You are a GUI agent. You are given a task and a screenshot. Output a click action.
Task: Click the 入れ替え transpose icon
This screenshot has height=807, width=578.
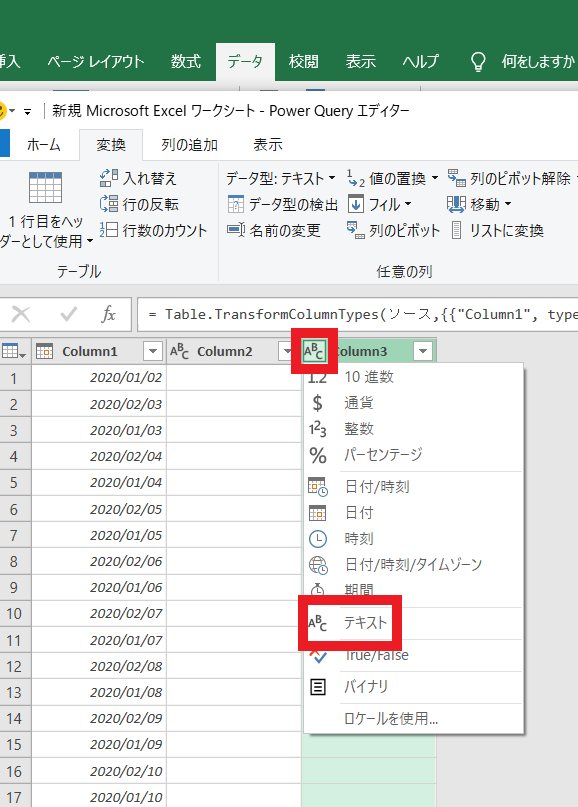point(109,178)
